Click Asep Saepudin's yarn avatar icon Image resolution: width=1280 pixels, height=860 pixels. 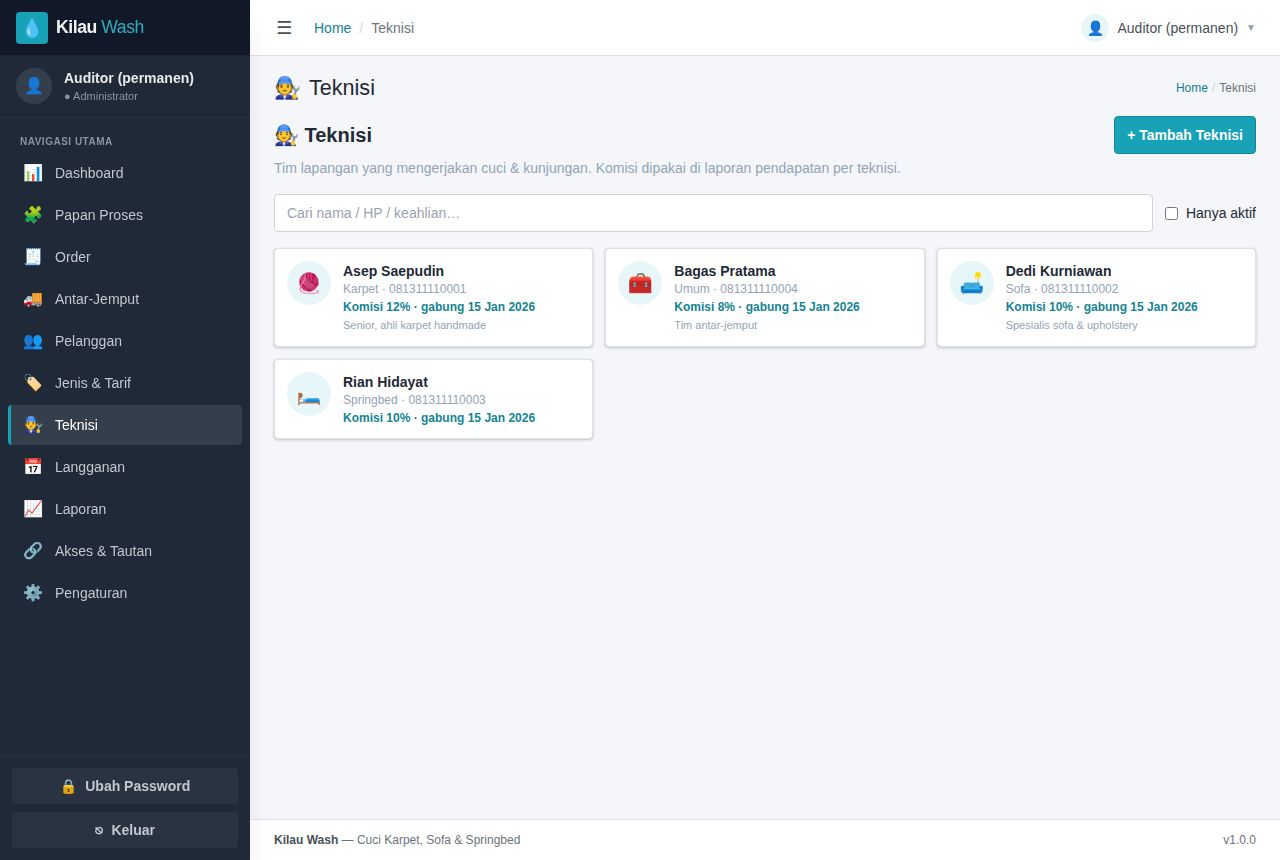[309, 283]
